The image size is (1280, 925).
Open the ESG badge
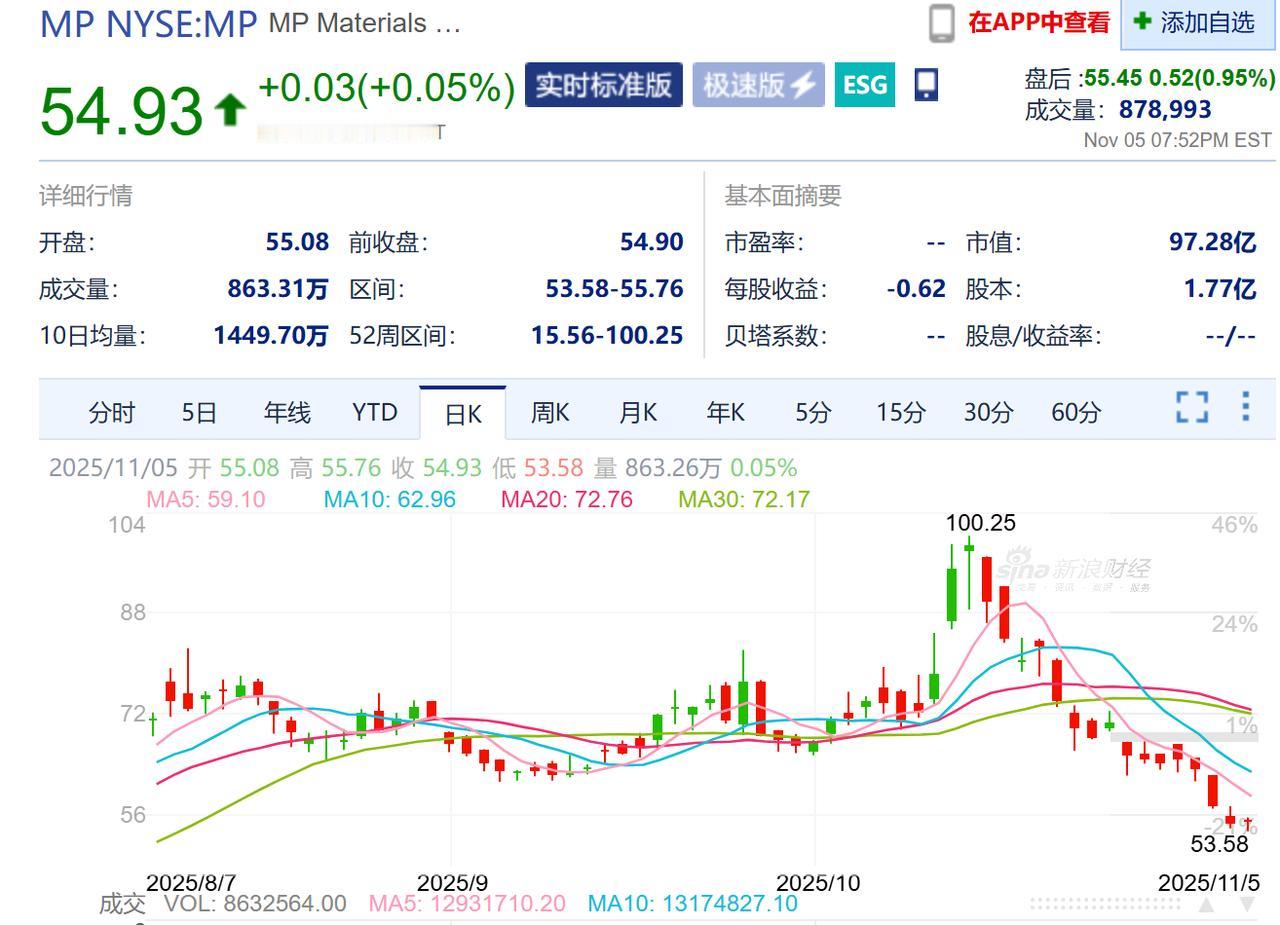tap(864, 86)
